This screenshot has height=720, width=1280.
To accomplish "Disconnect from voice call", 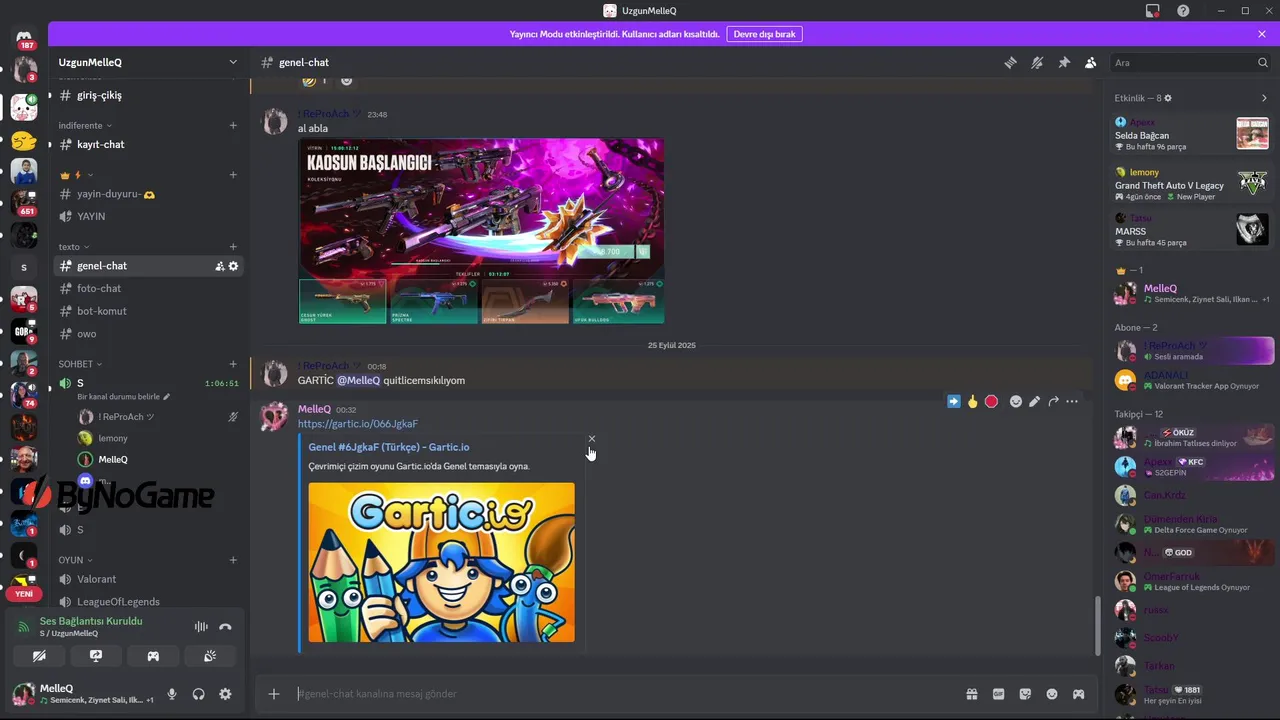I will point(225,627).
